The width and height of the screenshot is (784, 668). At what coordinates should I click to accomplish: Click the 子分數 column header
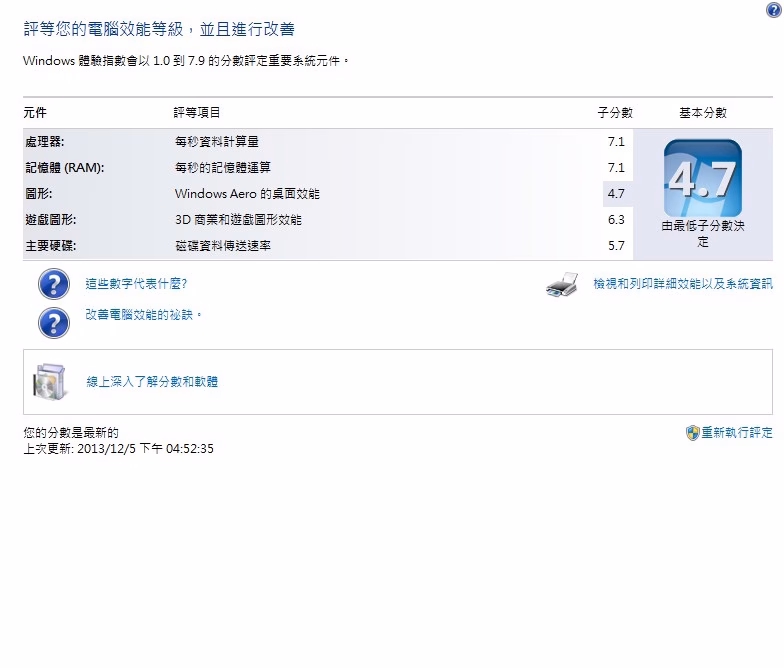(615, 112)
